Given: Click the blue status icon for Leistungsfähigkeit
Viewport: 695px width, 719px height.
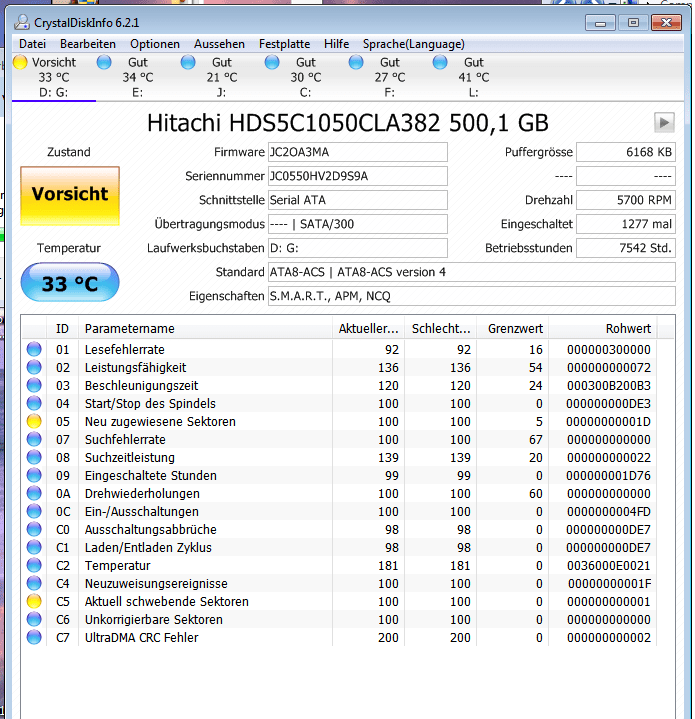Looking at the screenshot, I should (x=34, y=367).
